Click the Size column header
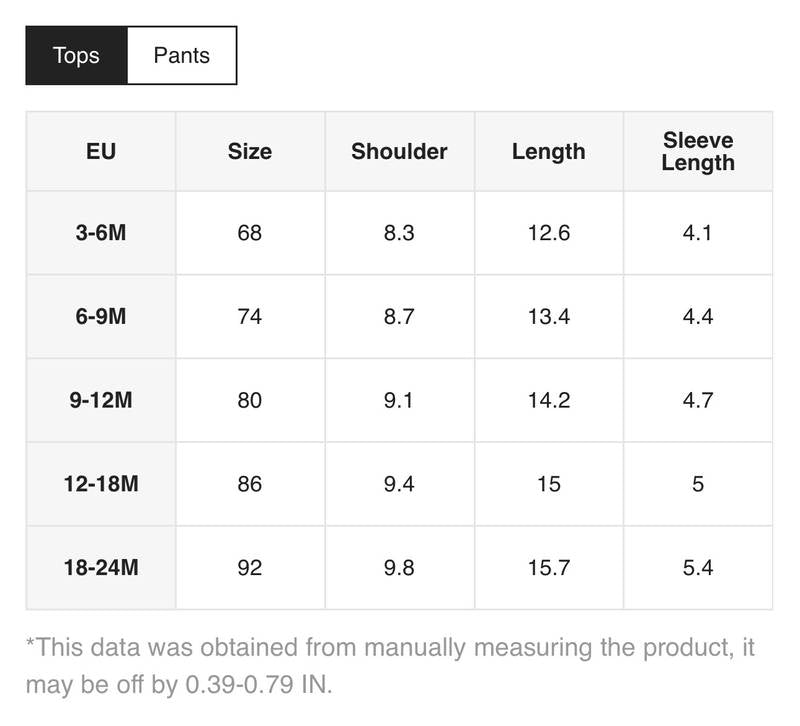Image resolution: width=800 pixels, height=726 pixels. (249, 152)
